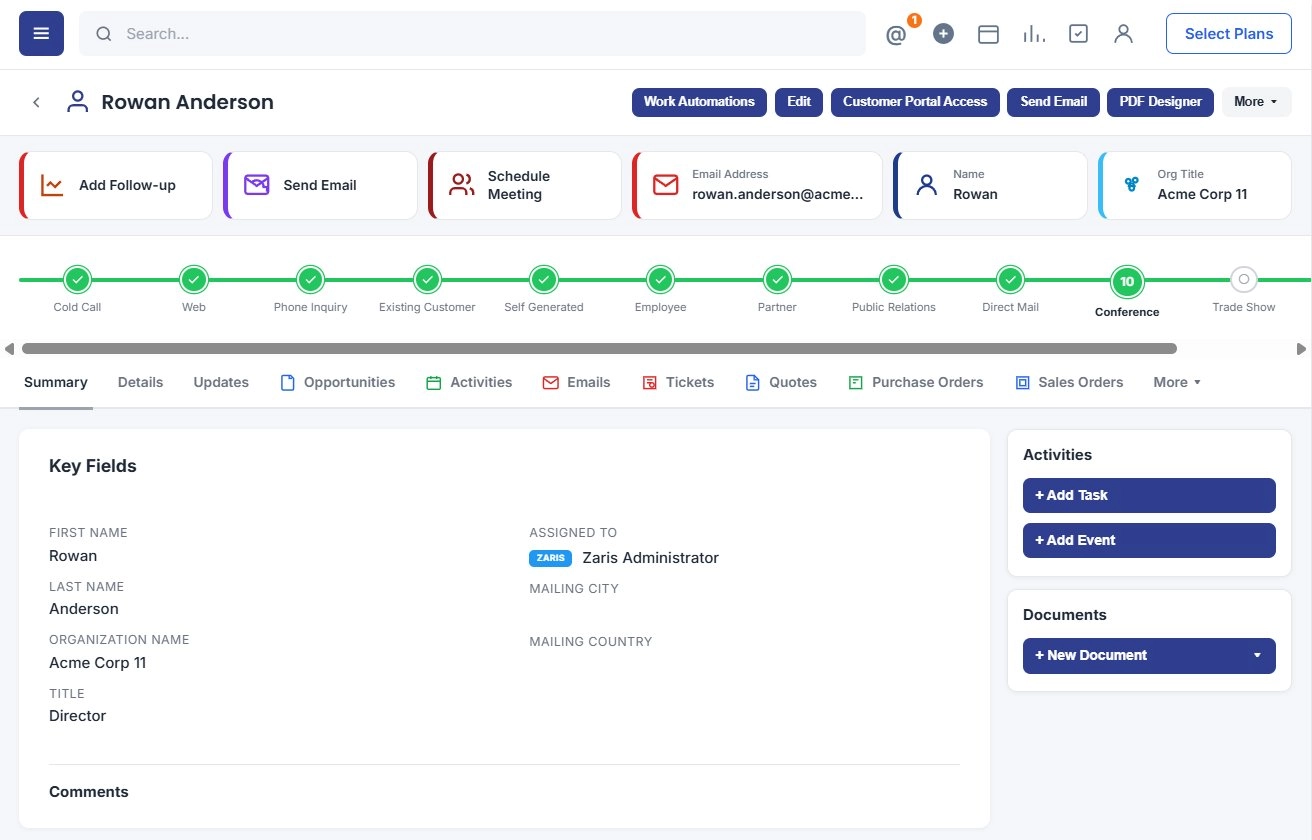Image resolution: width=1312 pixels, height=840 pixels.
Task: Click the Quotes tab document icon
Action: (x=753, y=382)
